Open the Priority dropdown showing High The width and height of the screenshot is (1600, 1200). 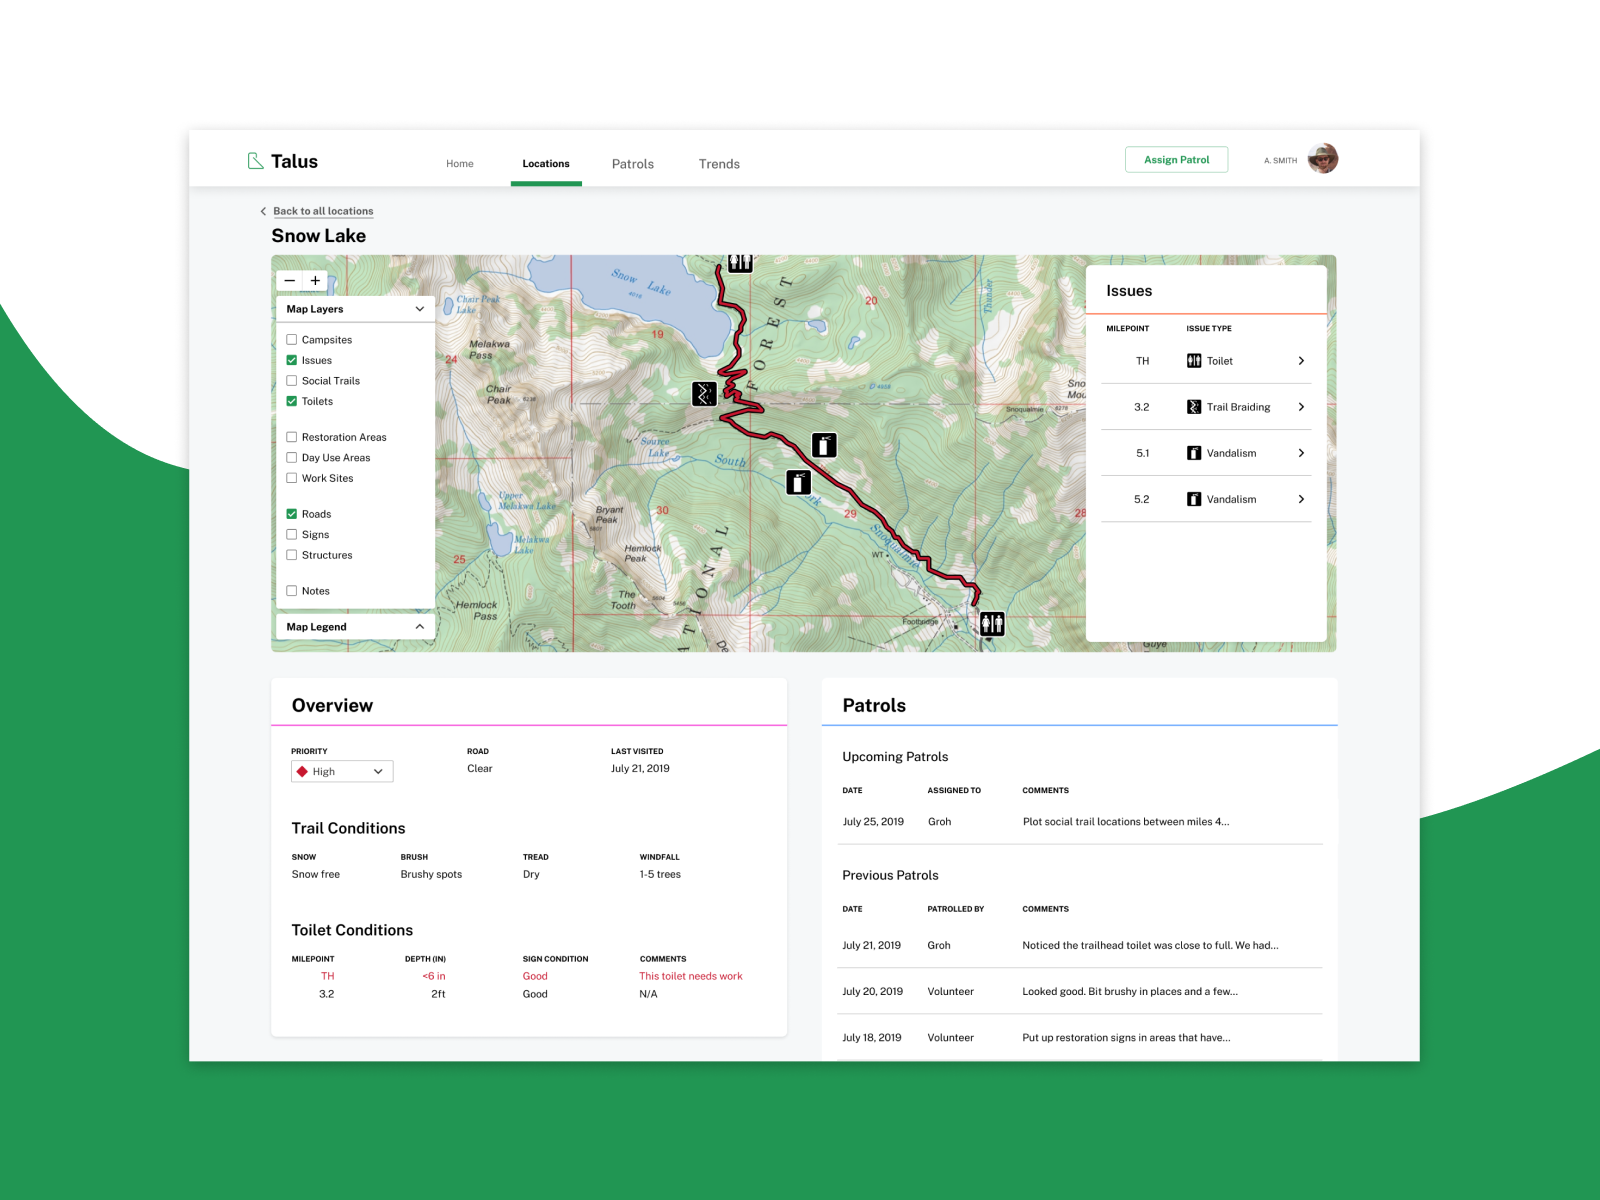[341, 771]
